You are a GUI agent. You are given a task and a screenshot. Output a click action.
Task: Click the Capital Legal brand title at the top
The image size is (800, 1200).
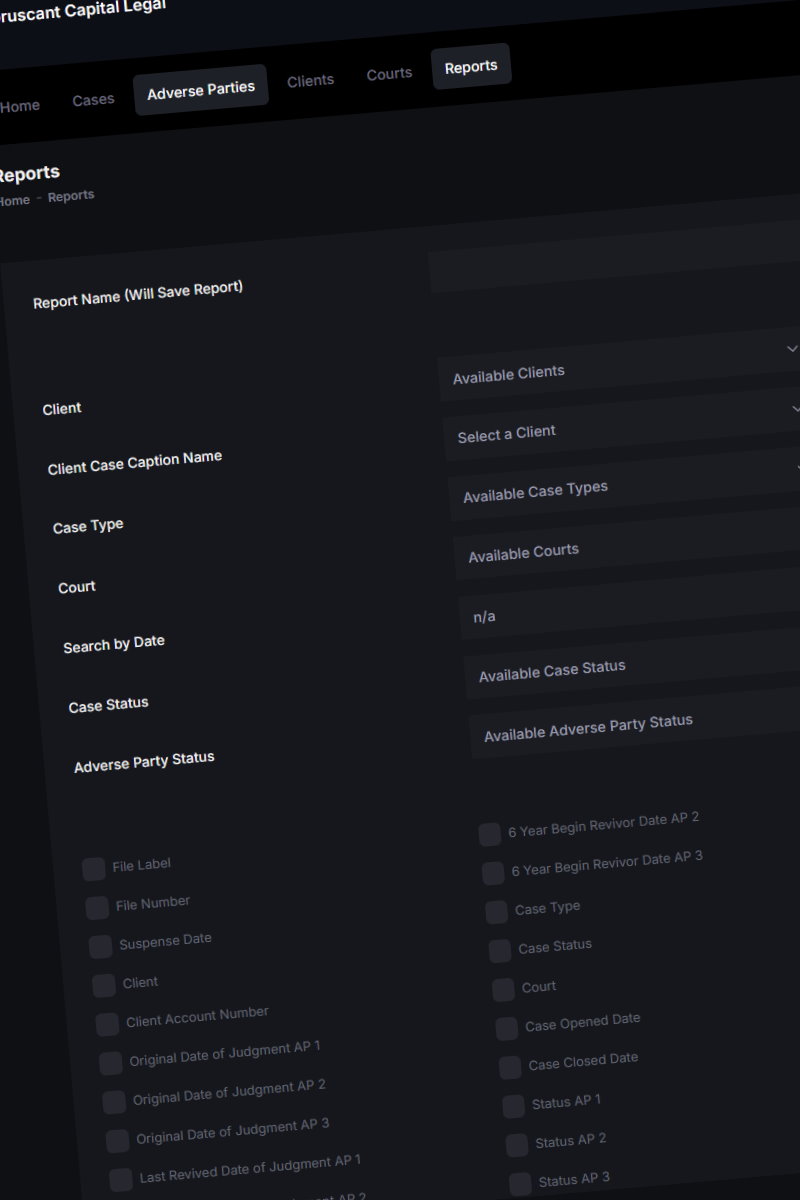83,12
